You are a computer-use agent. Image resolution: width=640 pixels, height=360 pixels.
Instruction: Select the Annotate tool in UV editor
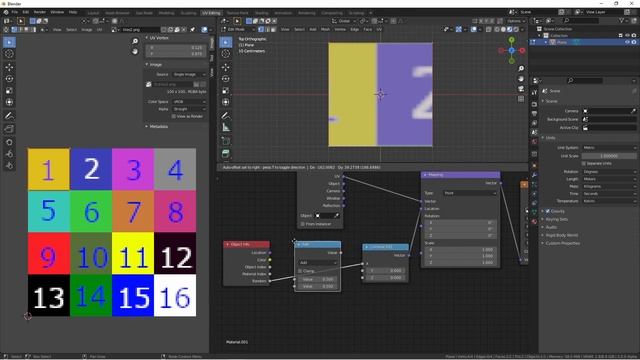(x=9, y=116)
